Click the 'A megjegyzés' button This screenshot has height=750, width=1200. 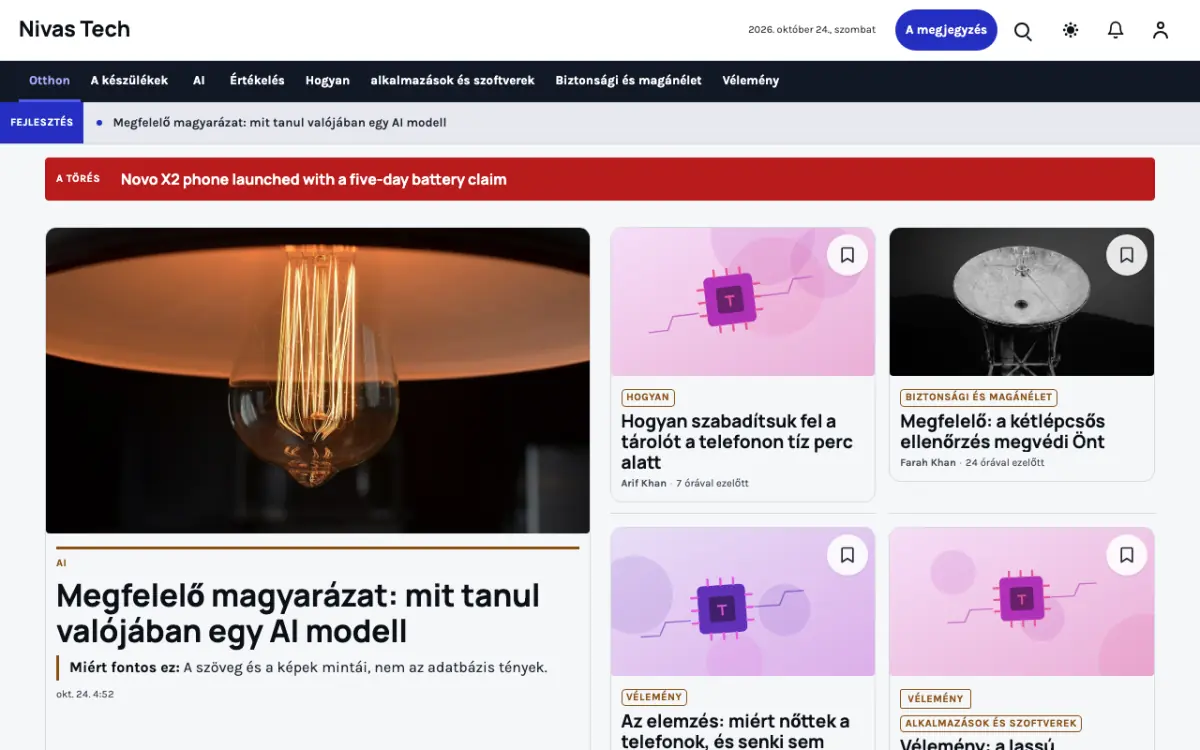[x=946, y=30]
